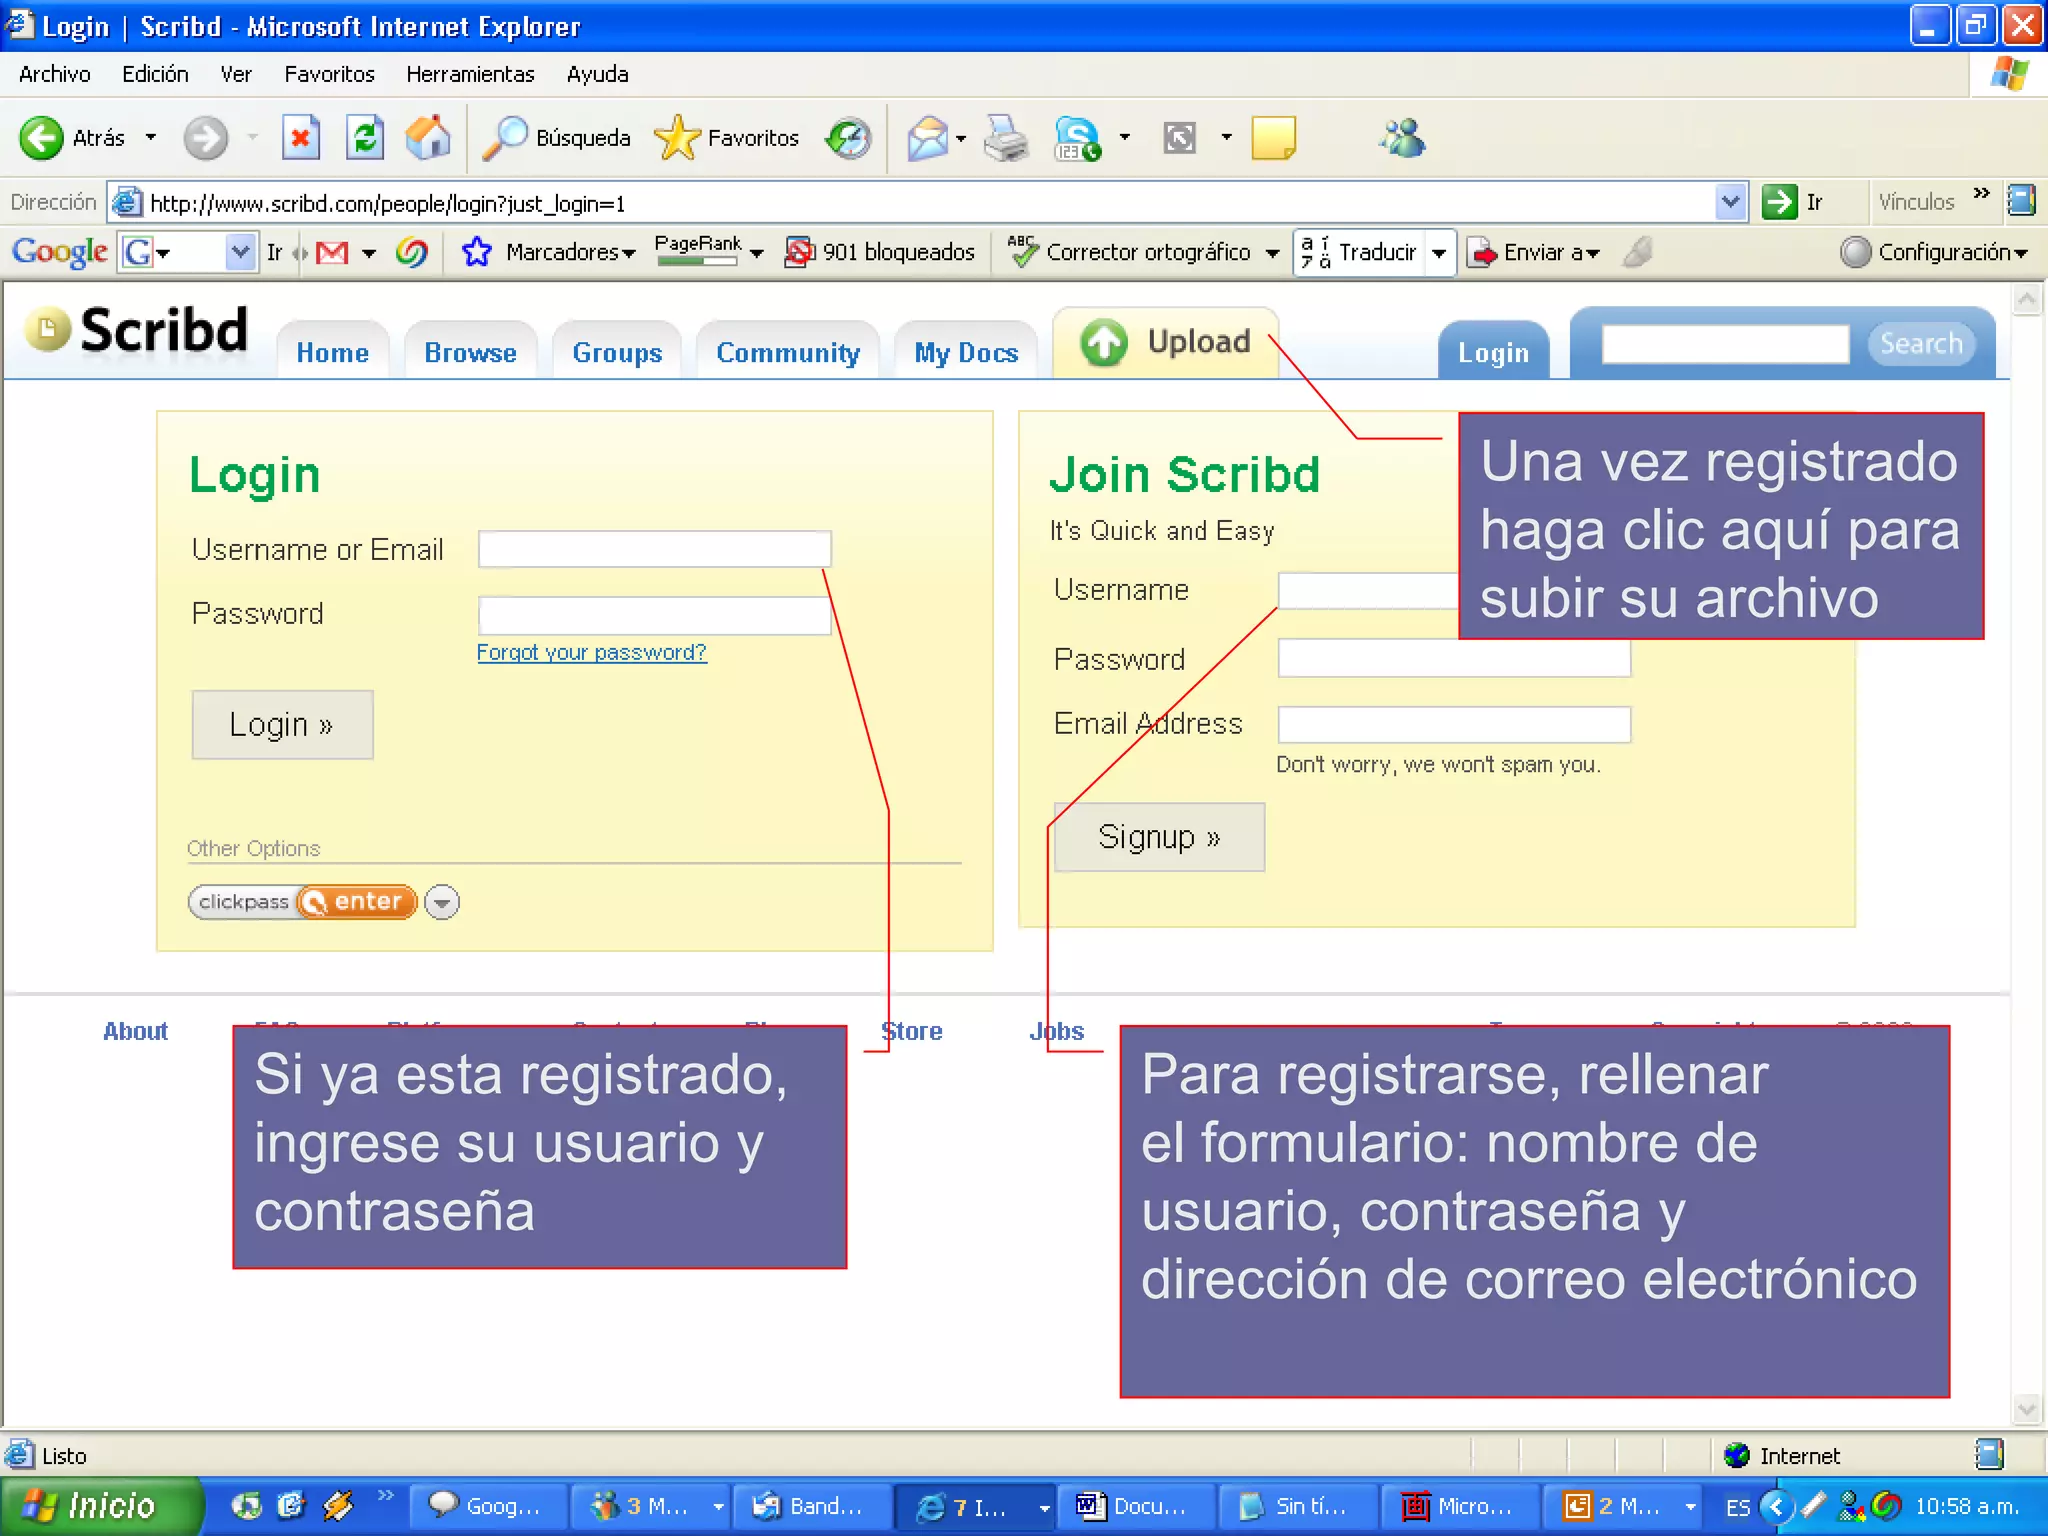
Task: Click the Search button
Action: pyautogui.click(x=1921, y=343)
